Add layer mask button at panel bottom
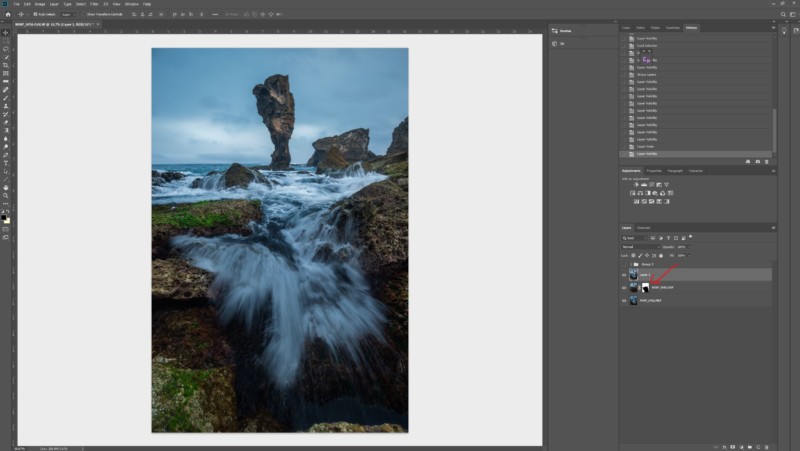 [733, 447]
